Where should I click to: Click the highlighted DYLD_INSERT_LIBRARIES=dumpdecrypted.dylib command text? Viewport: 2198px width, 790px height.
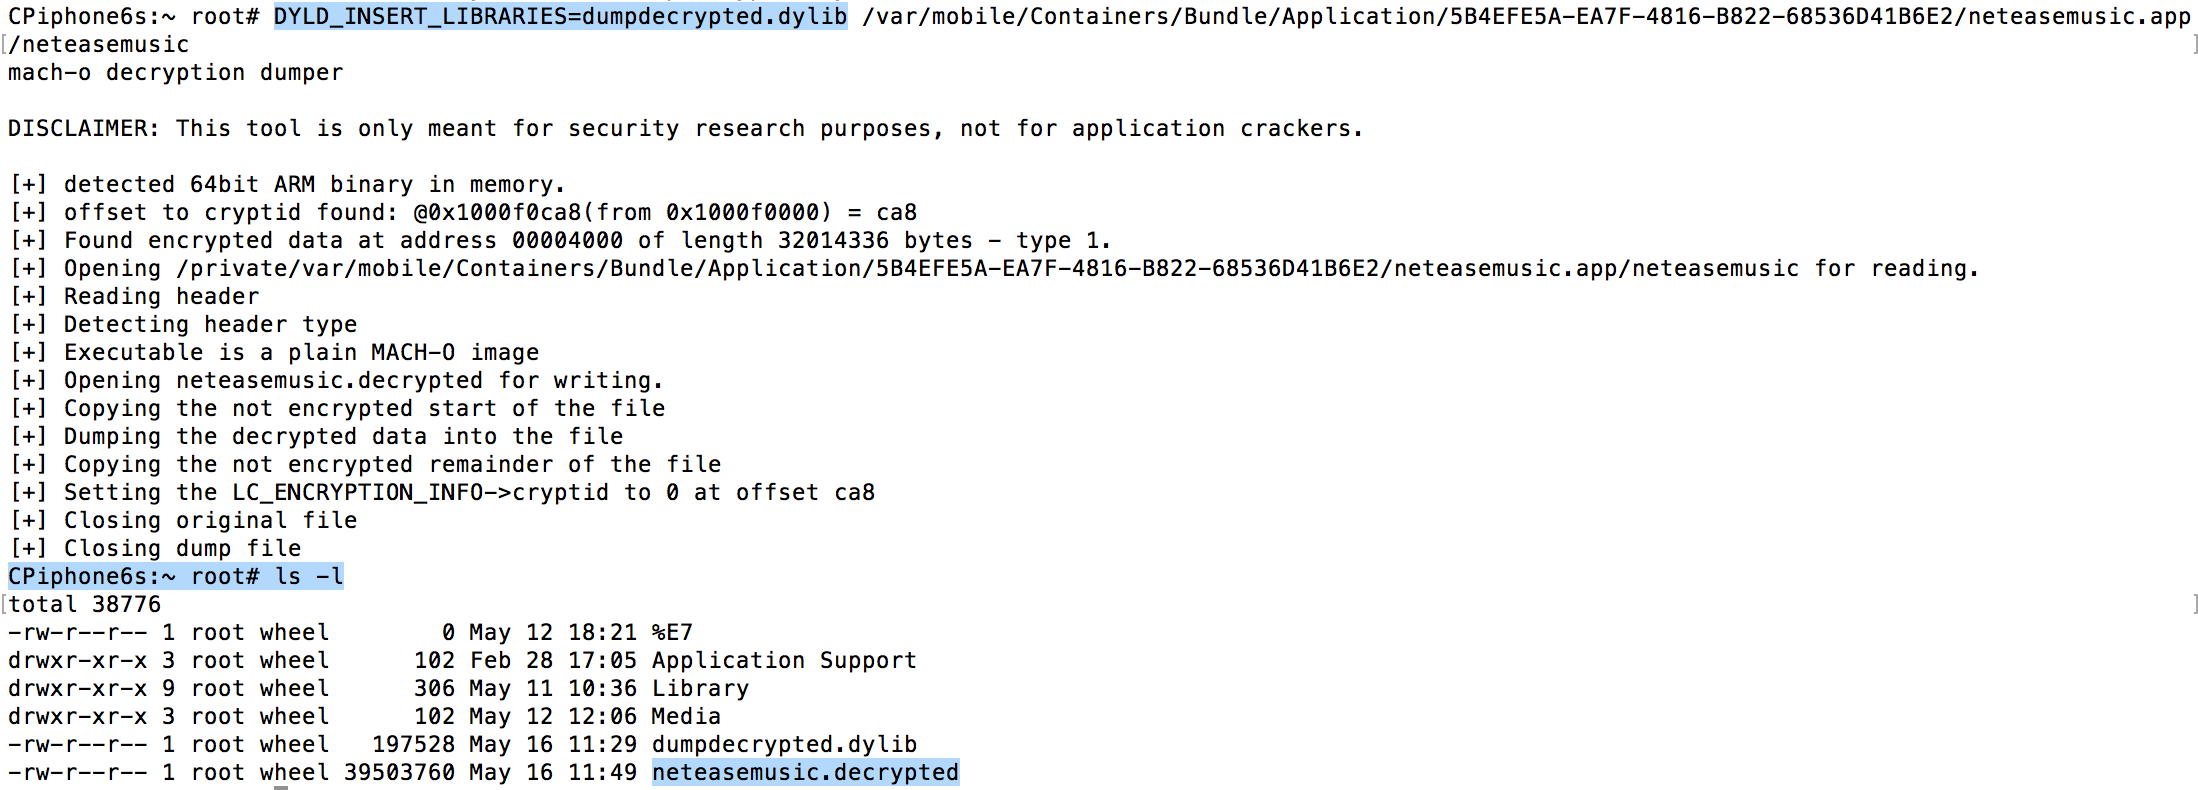click(560, 17)
